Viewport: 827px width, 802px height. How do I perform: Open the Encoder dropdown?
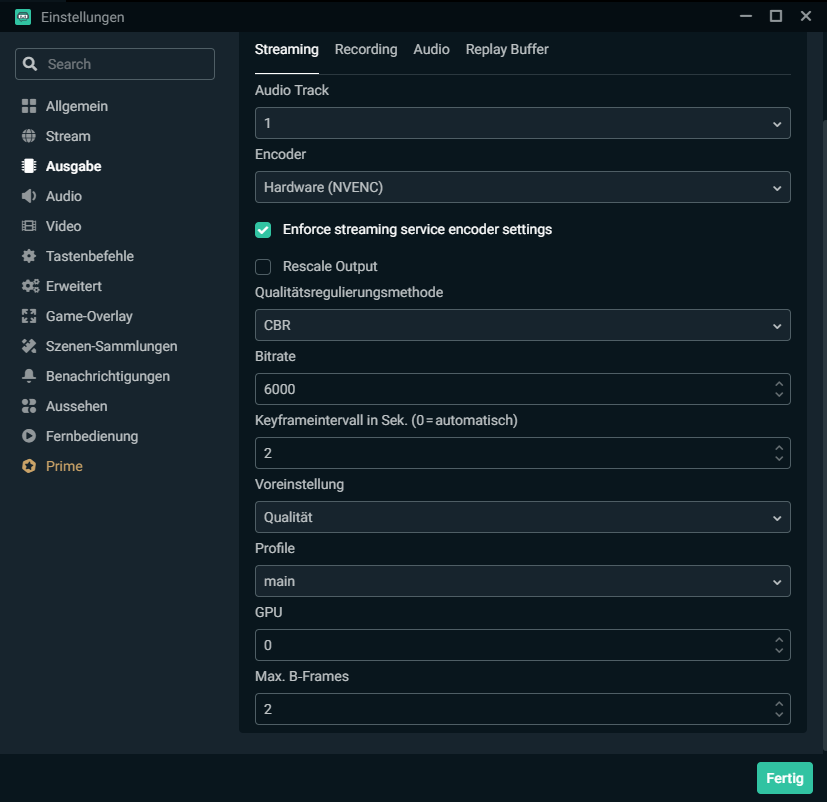point(522,187)
